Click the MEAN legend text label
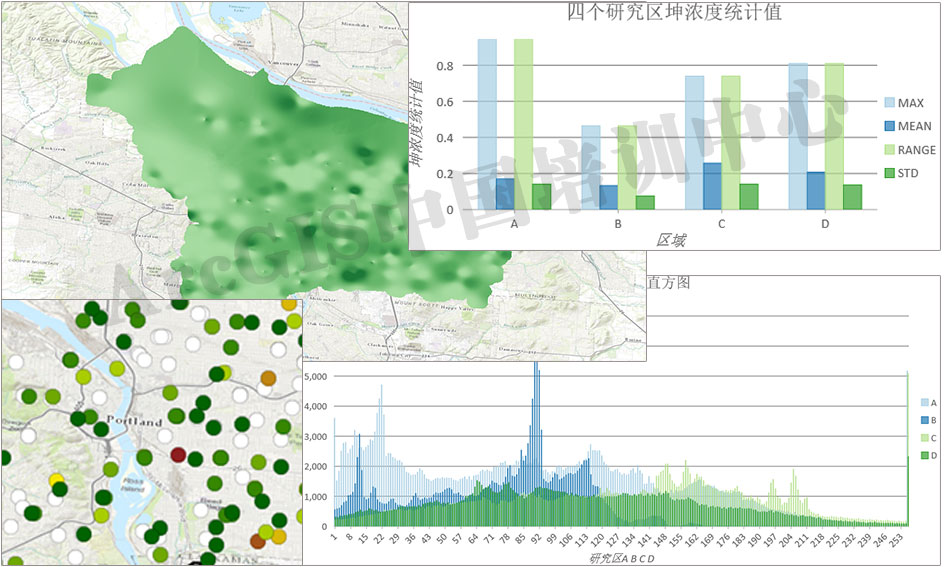This screenshot has height=567, width=945. [x=915, y=127]
